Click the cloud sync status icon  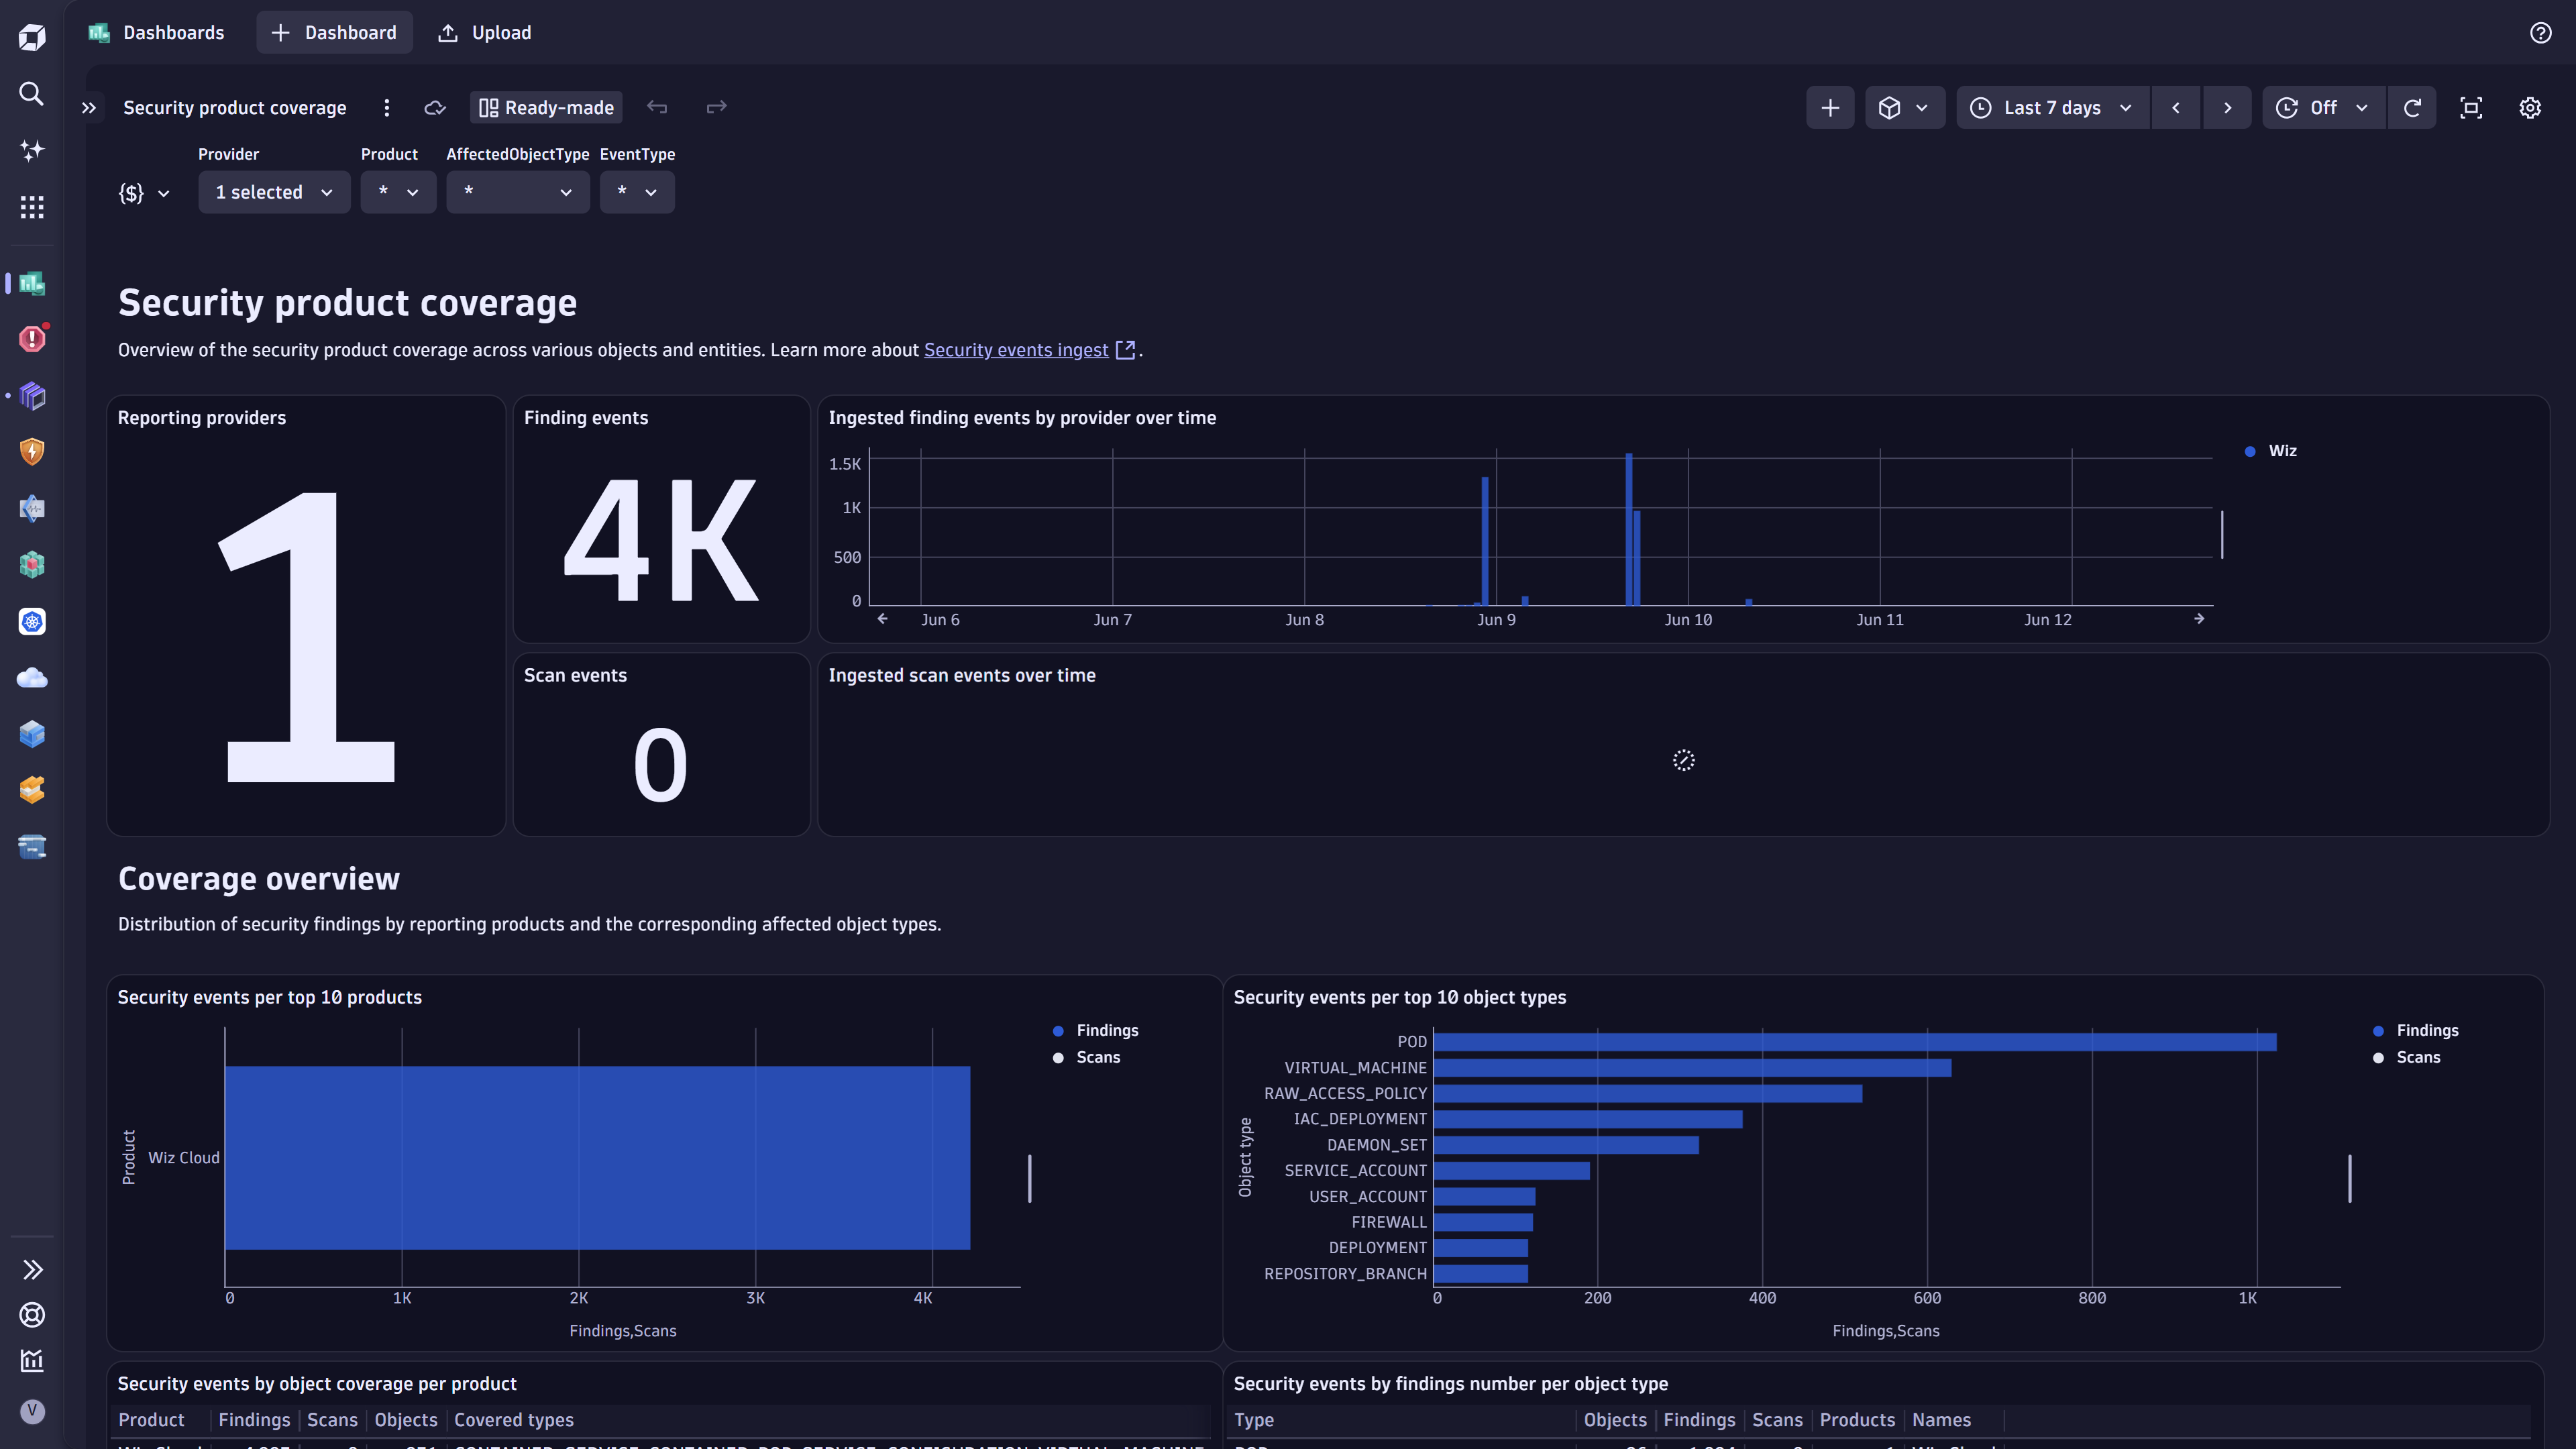[435, 108]
